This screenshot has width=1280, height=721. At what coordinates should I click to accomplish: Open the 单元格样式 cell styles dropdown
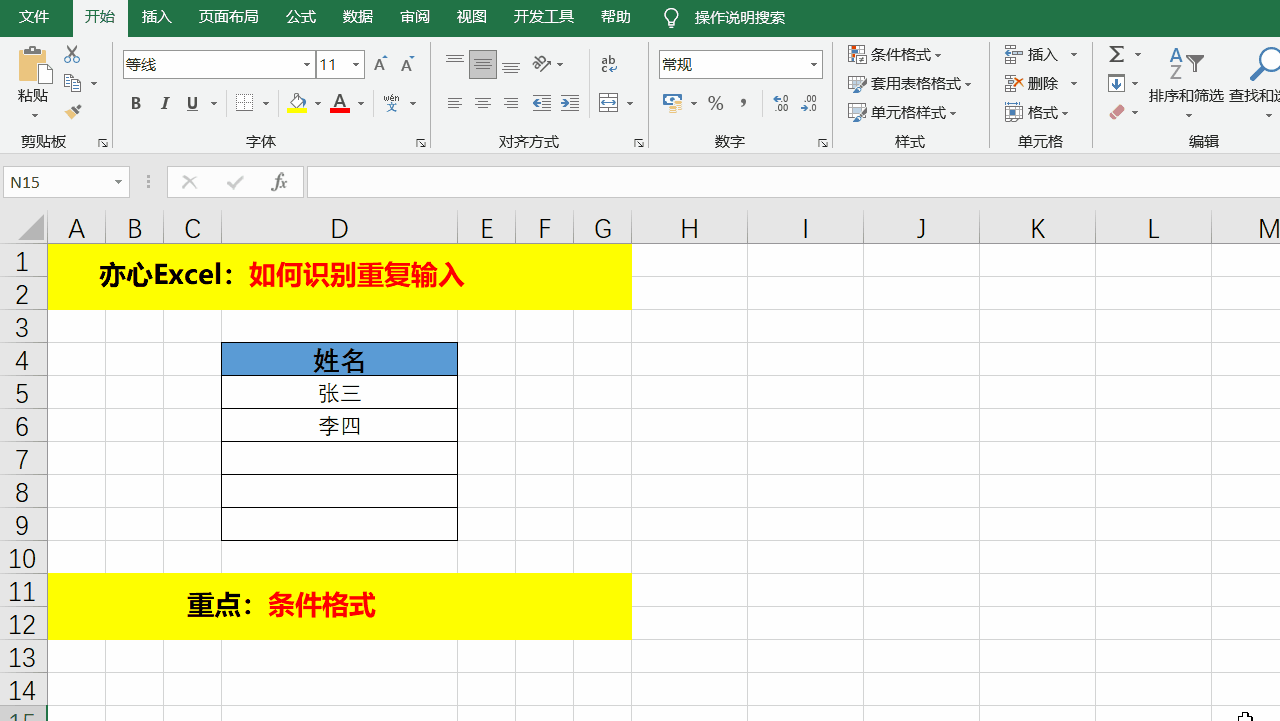coord(903,112)
